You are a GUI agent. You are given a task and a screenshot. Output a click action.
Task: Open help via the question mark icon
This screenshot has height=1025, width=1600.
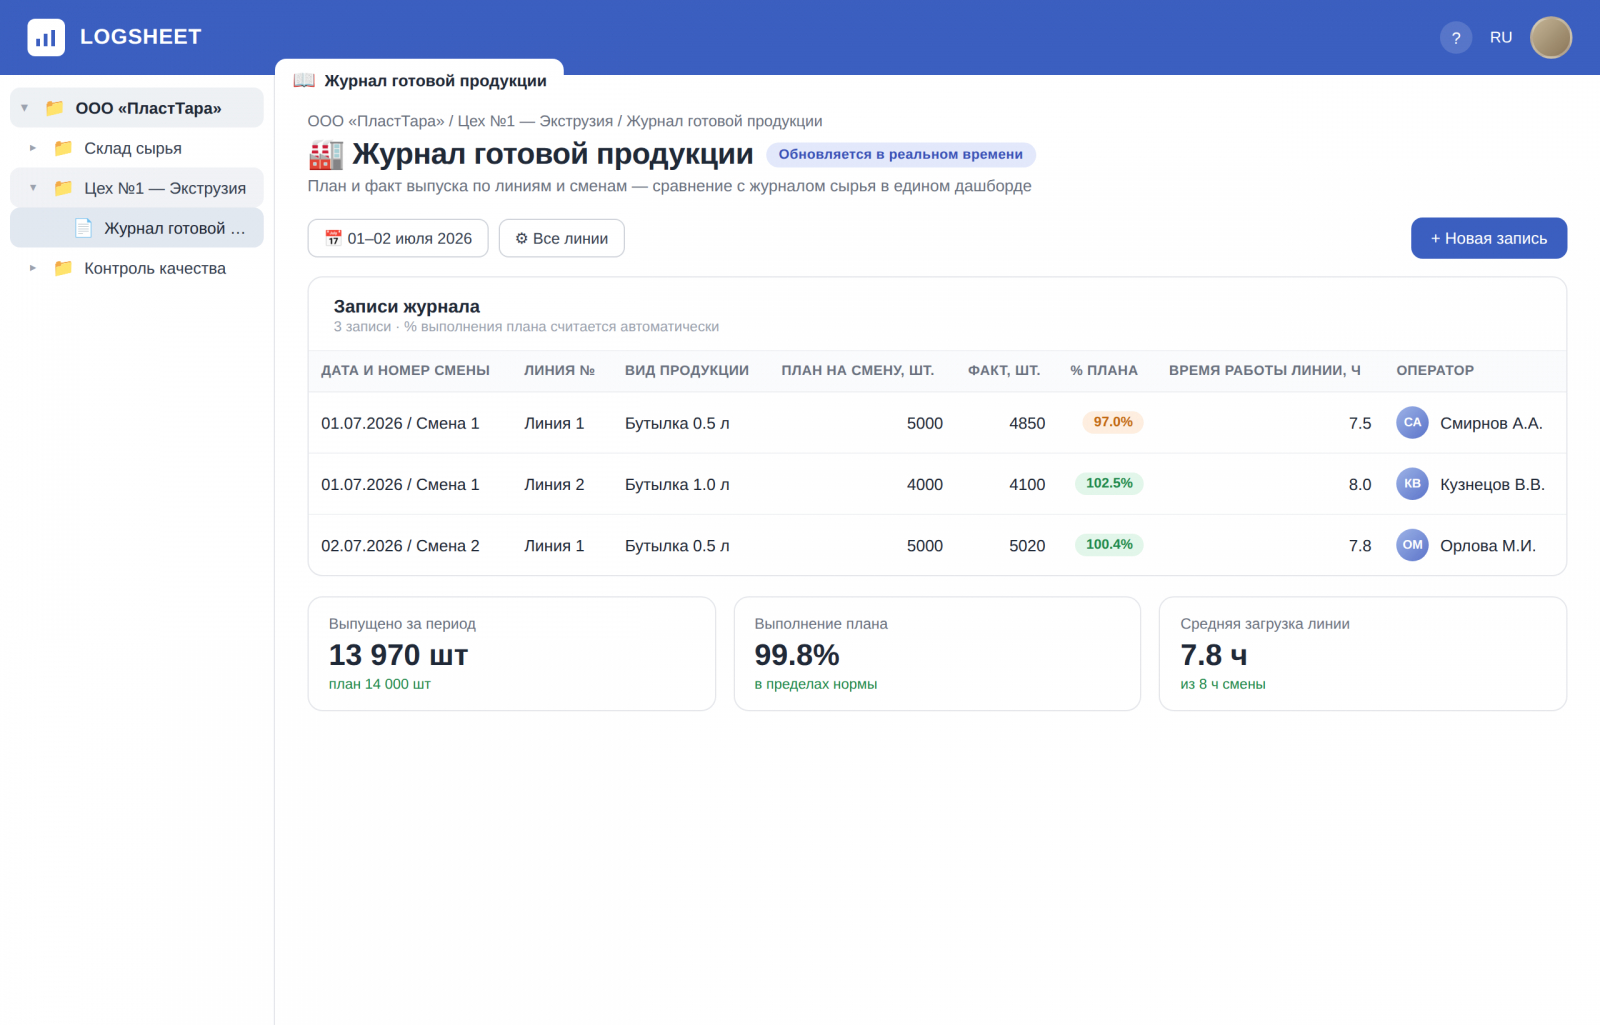[1456, 37]
